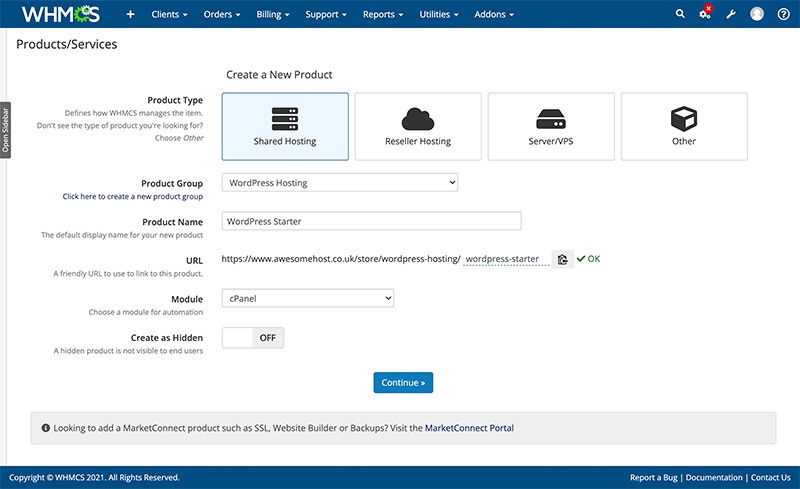The image size is (800, 489).
Task: Open the Addons menu
Action: pos(494,14)
